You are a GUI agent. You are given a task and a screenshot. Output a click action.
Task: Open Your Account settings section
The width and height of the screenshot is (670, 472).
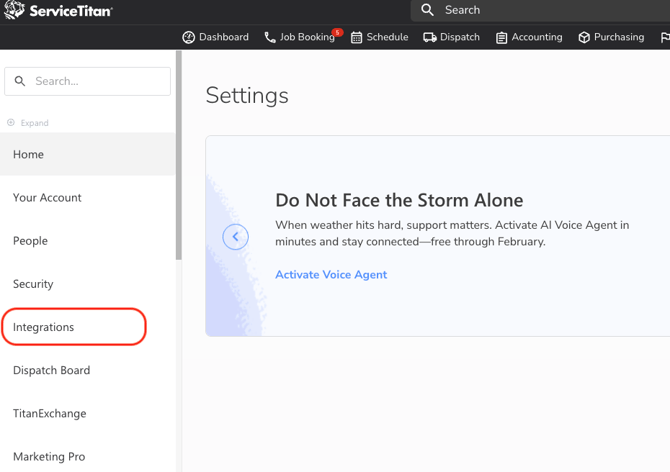click(88, 197)
